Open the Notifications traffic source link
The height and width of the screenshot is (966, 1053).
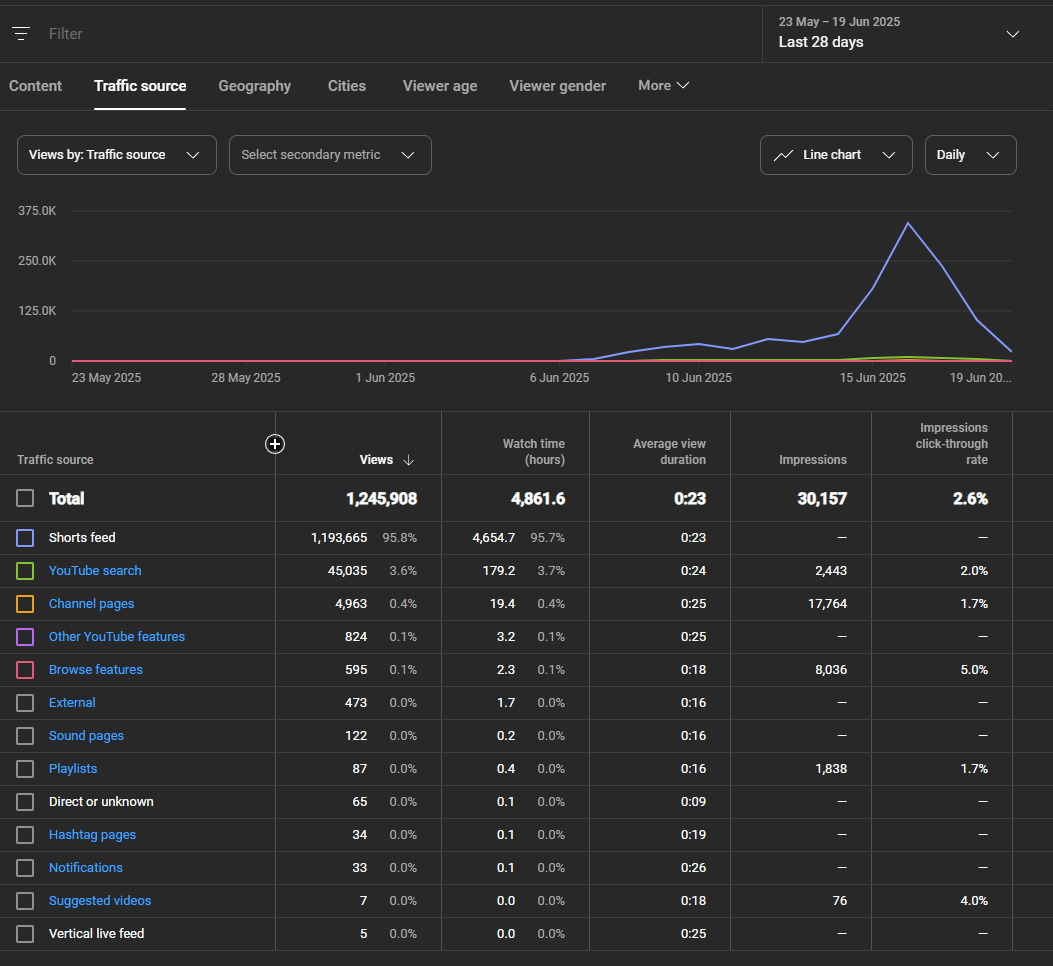(85, 868)
